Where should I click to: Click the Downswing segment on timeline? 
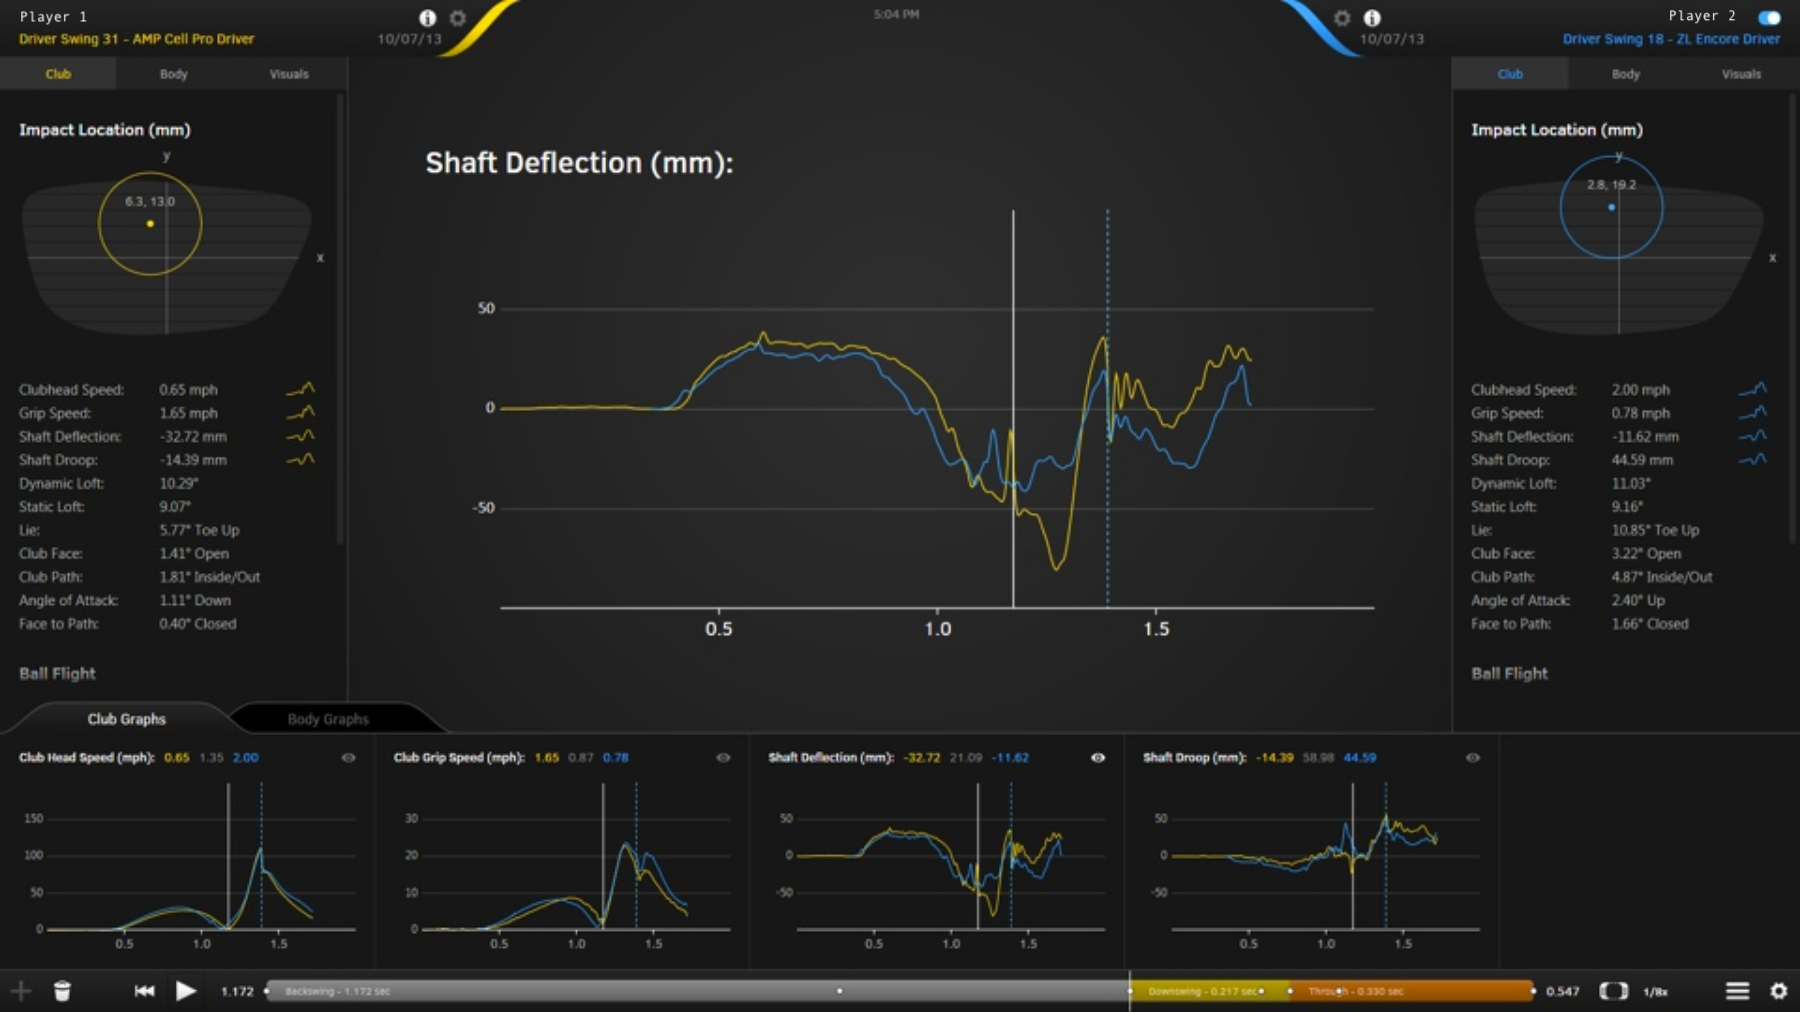pos(1200,991)
